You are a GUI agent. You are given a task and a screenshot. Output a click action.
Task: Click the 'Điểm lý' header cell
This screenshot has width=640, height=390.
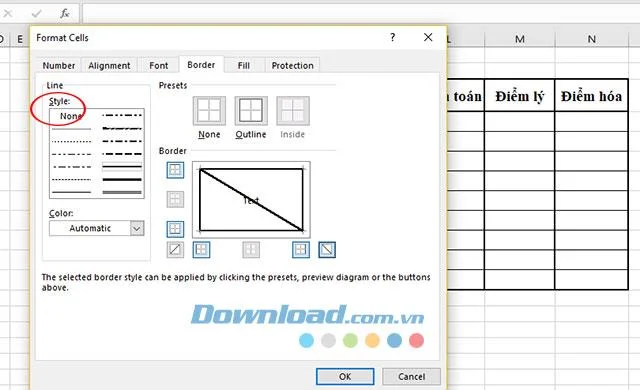(x=520, y=95)
